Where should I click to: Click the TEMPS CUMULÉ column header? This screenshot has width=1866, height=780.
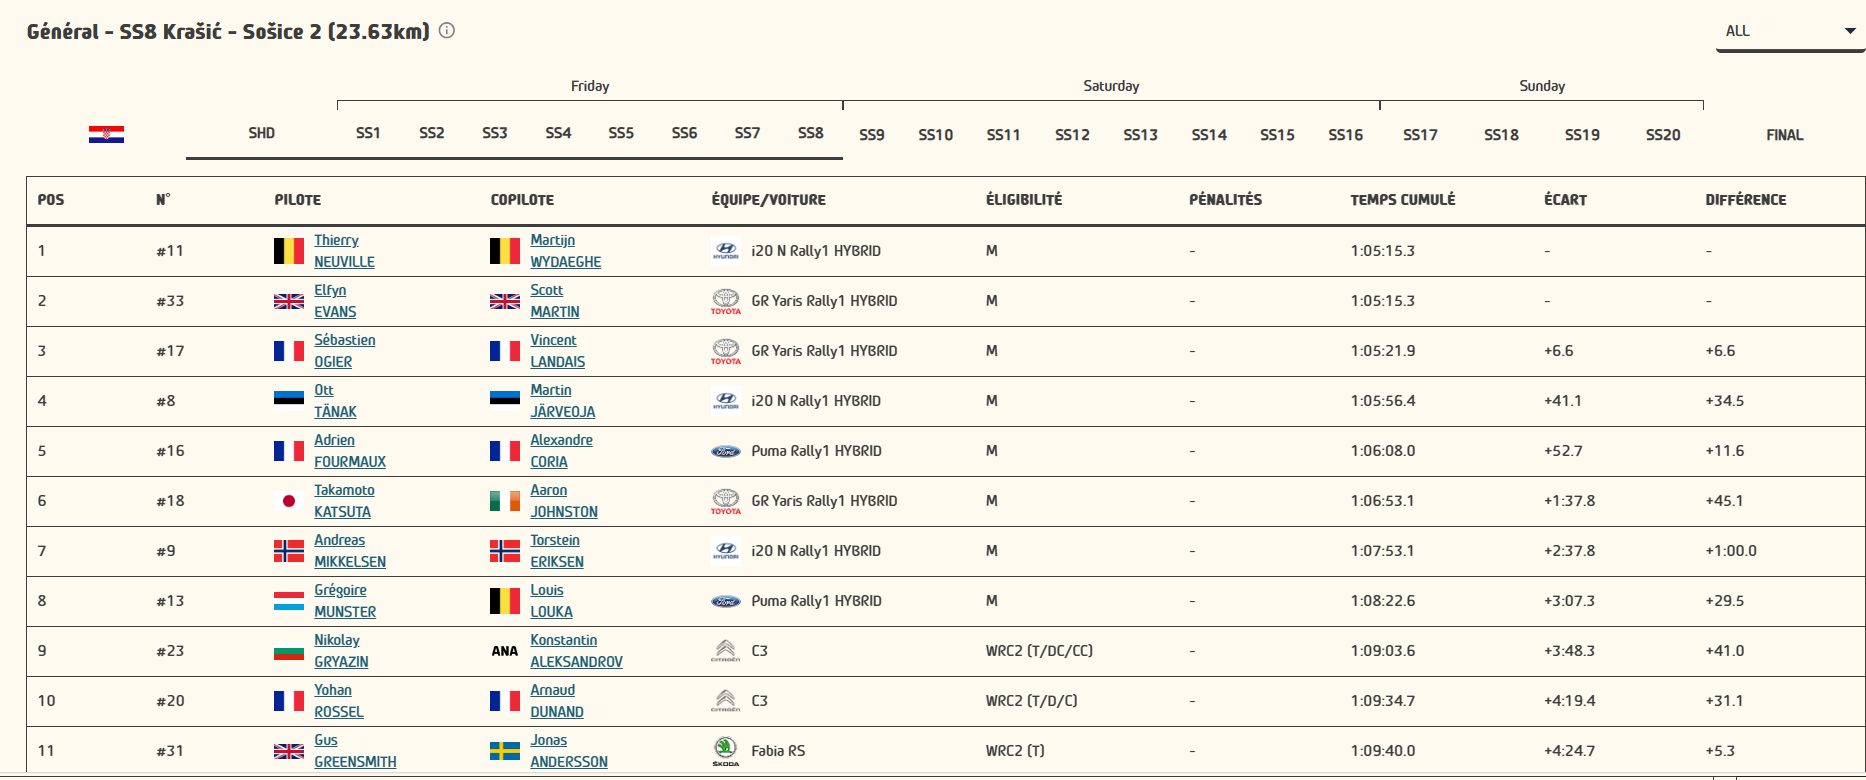(1402, 200)
